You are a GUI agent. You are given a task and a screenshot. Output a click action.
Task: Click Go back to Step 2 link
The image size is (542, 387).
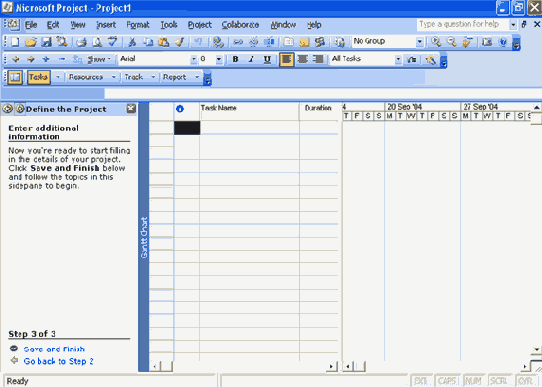click(58, 361)
